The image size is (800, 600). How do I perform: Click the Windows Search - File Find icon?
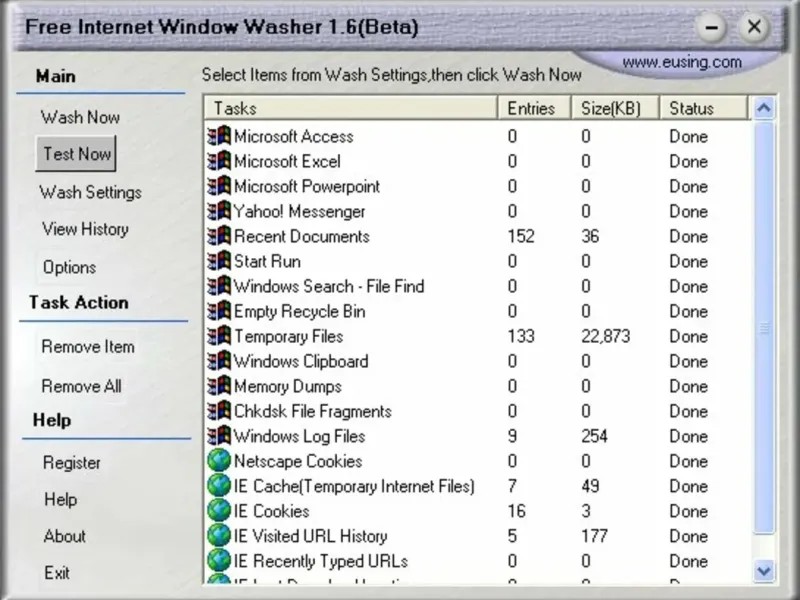click(219, 286)
